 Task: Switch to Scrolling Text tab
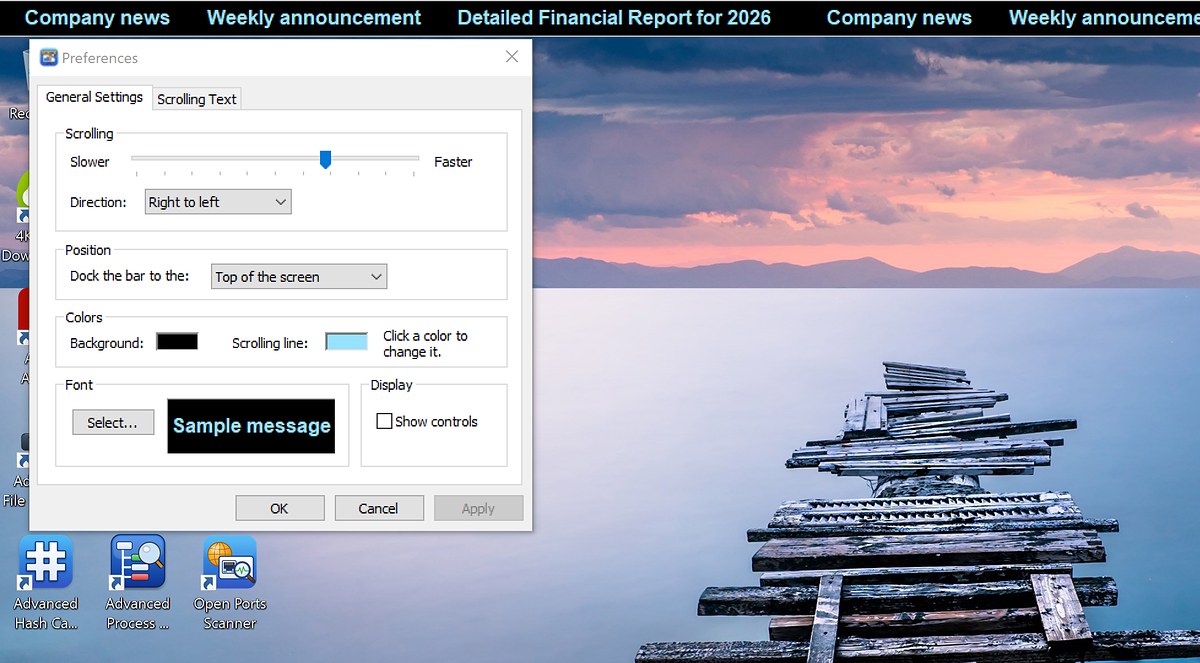coord(197,99)
